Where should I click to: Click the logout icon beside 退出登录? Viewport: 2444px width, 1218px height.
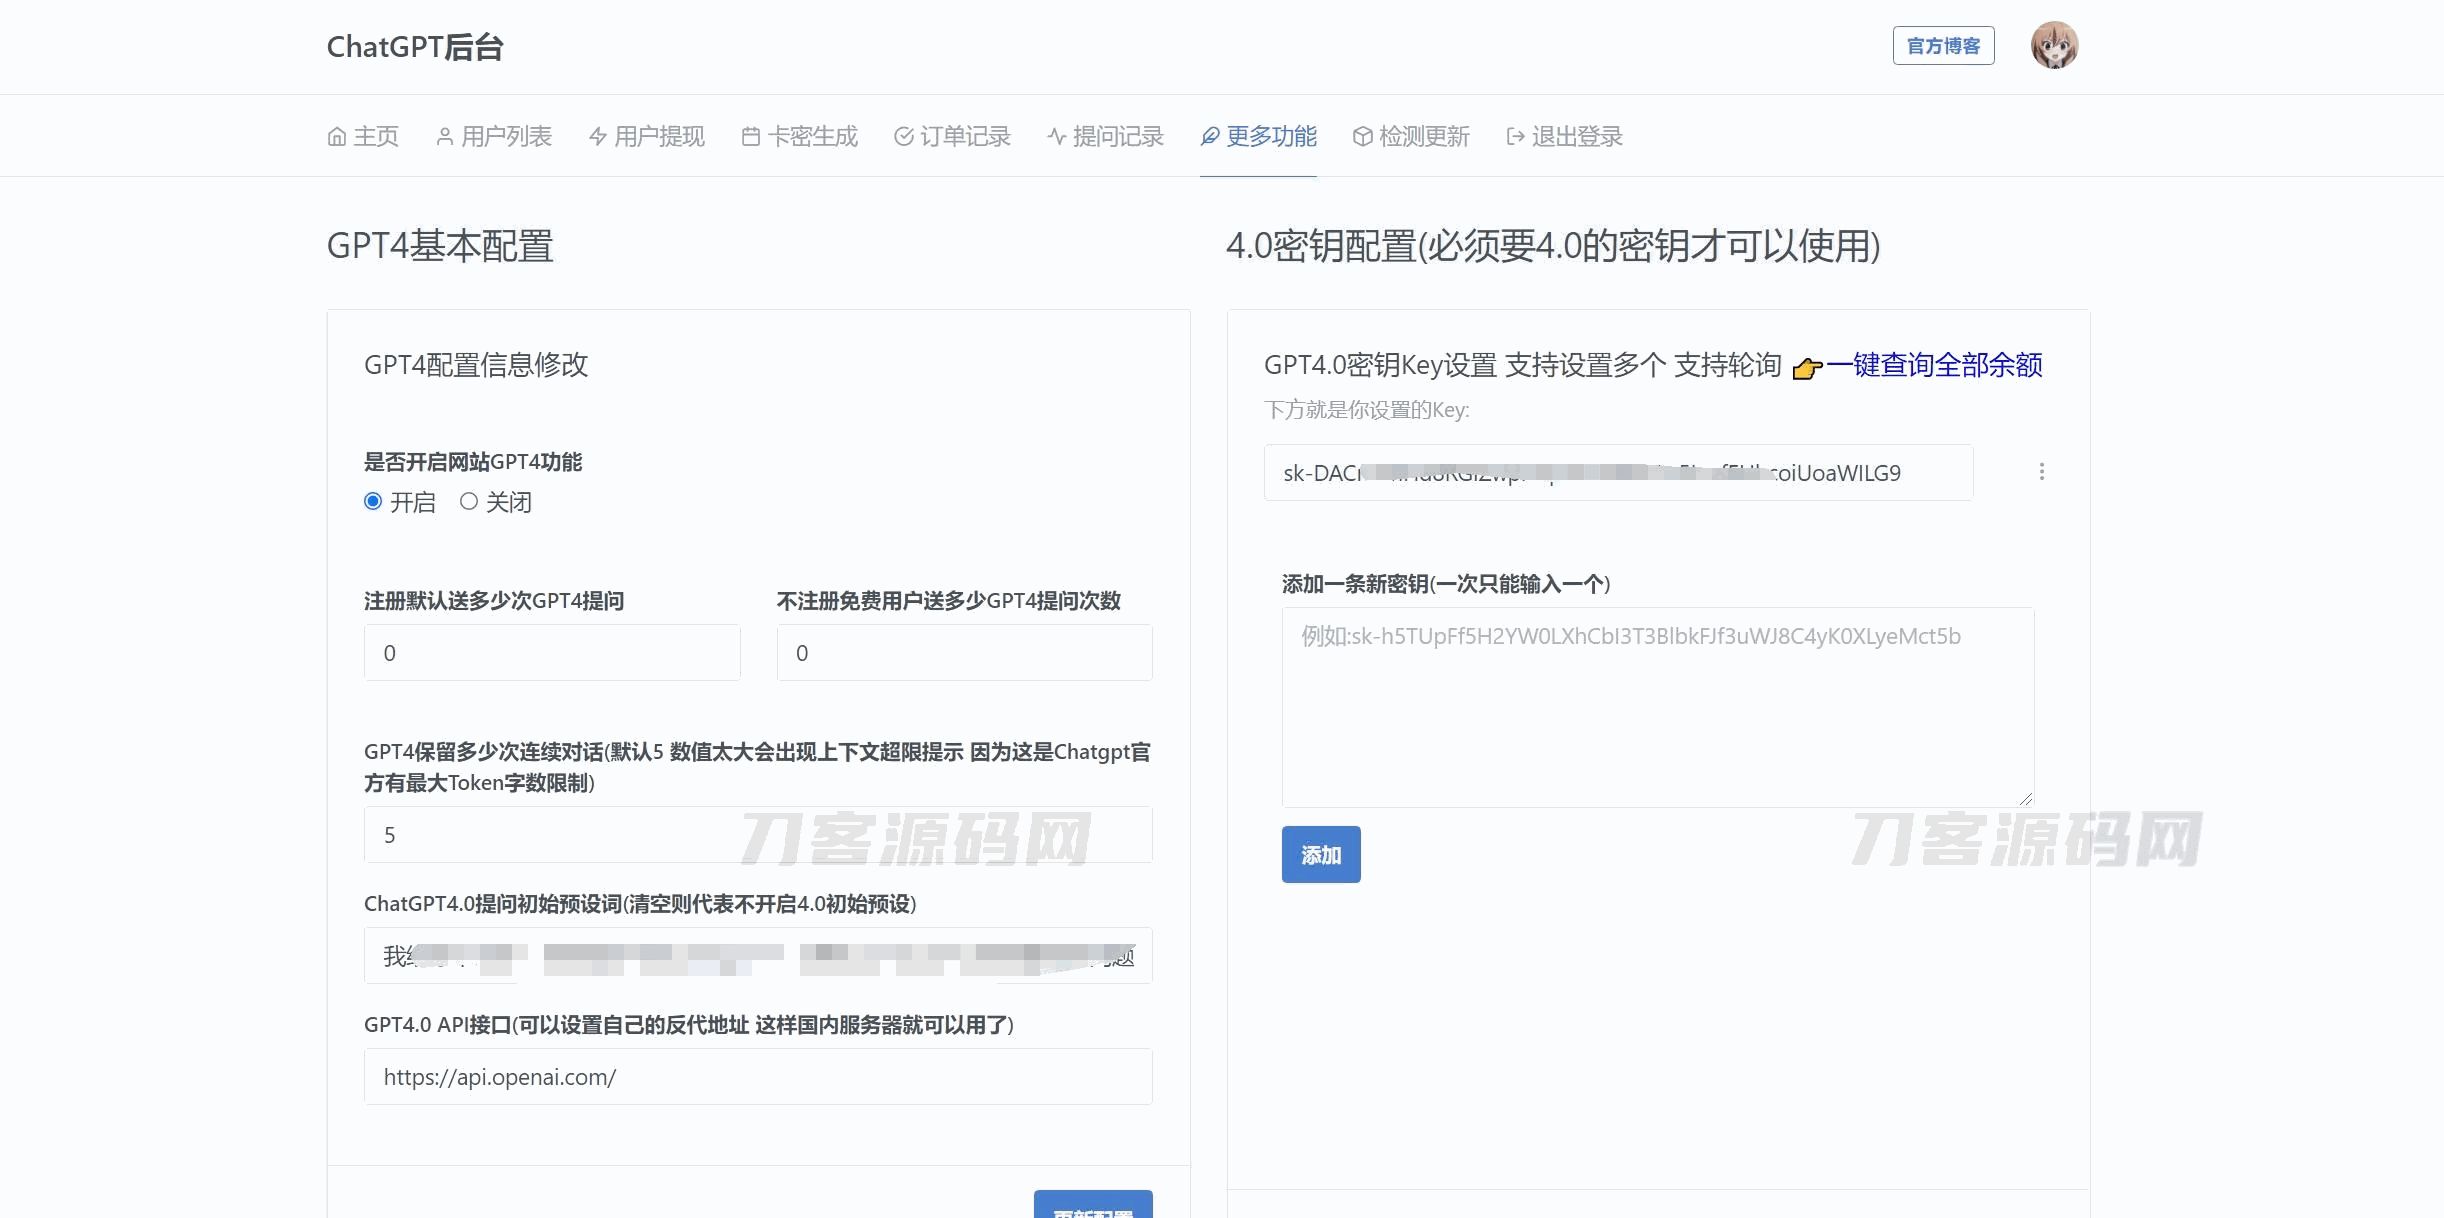1515,137
